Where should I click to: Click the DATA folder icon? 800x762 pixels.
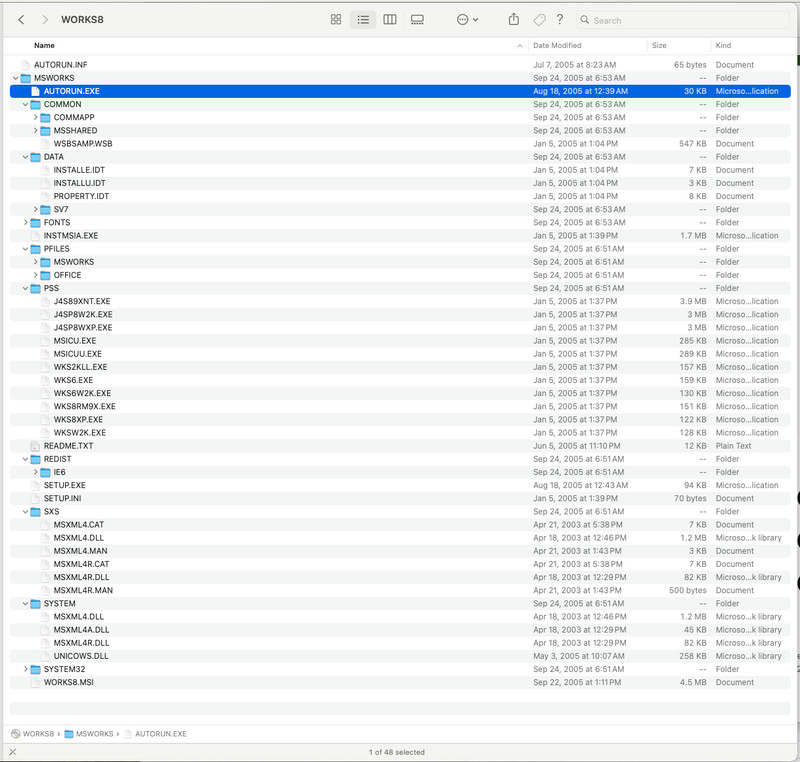35,157
